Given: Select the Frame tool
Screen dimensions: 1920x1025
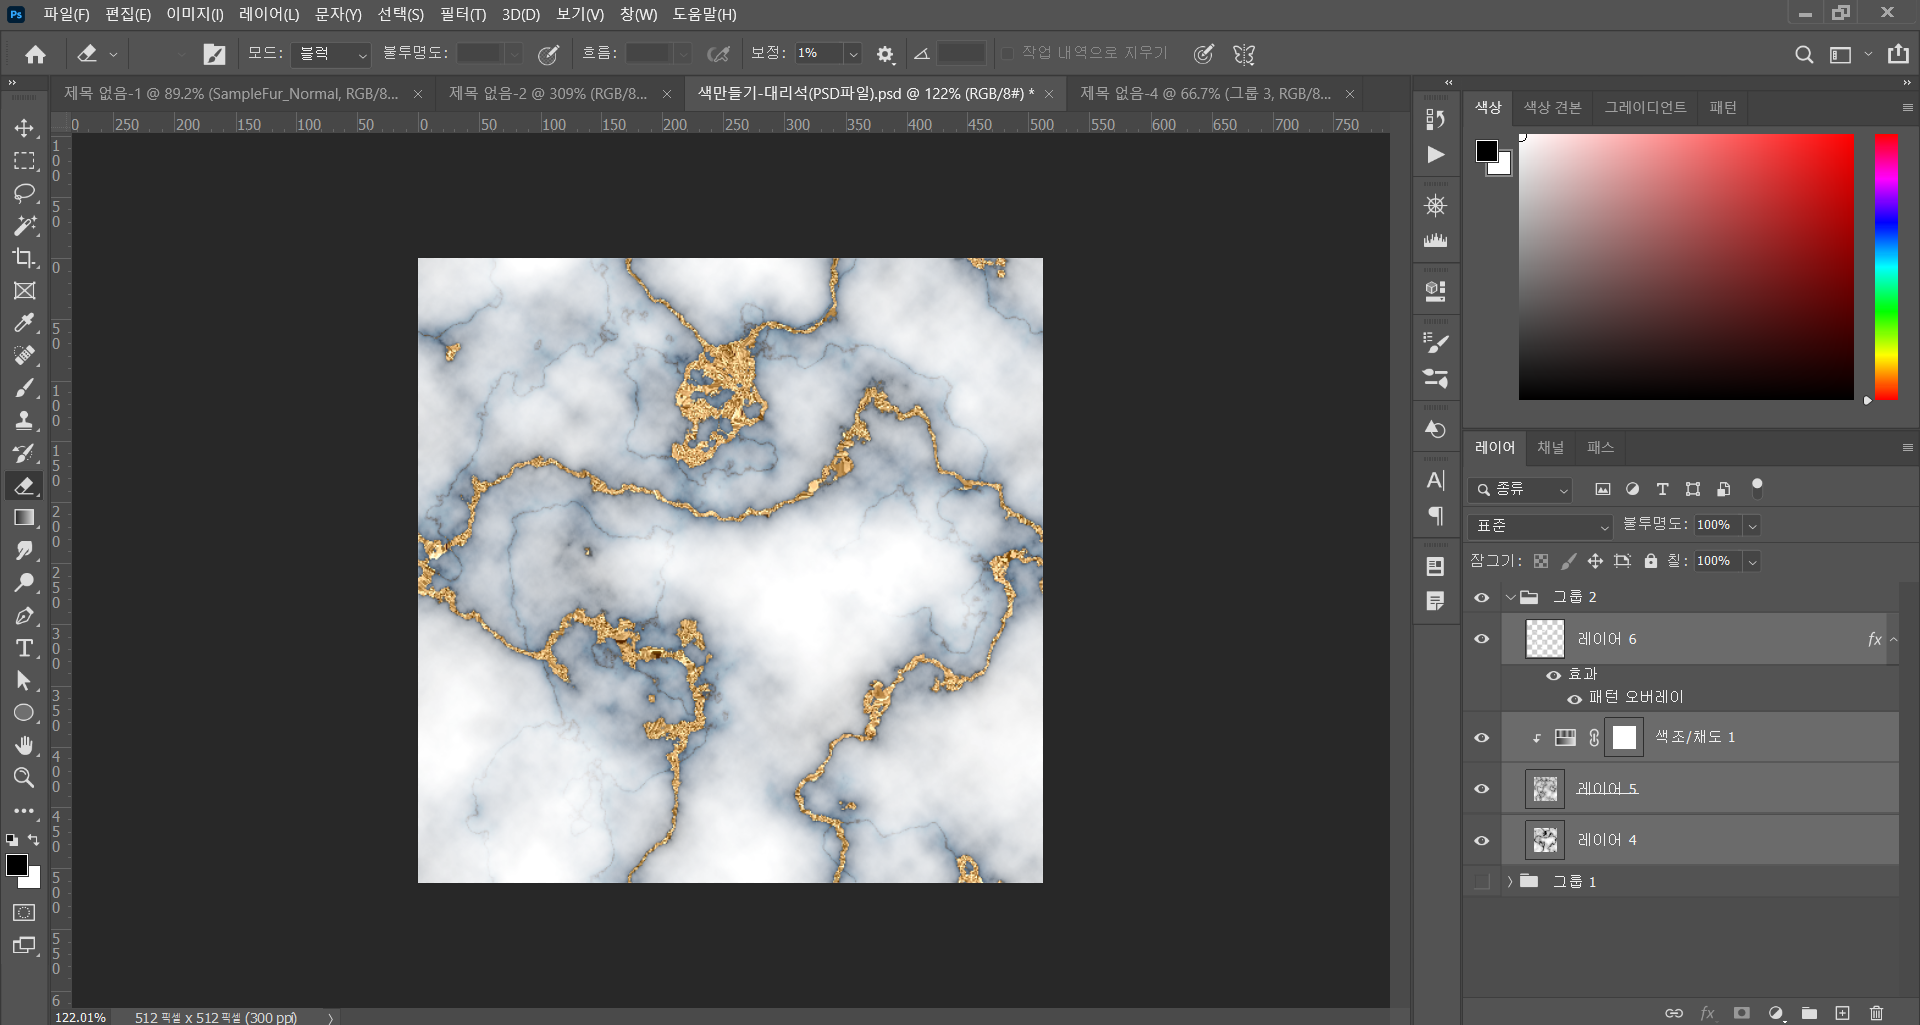Looking at the screenshot, I should click(x=25, y=291).
